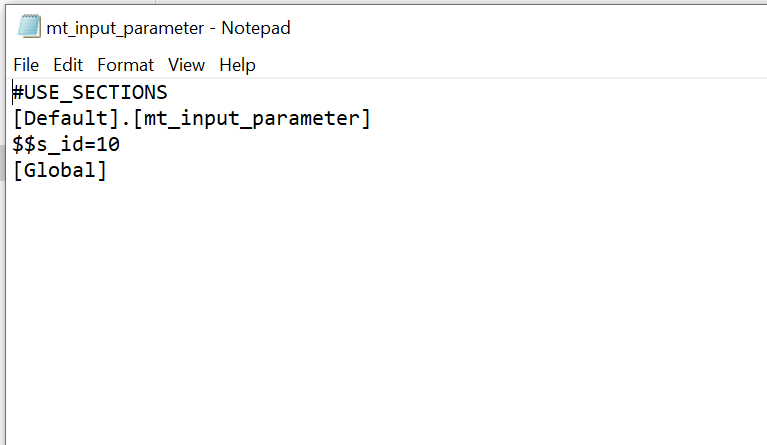
Task: Click on the value 10 after the equals sign
Action: tap(108, 144)
